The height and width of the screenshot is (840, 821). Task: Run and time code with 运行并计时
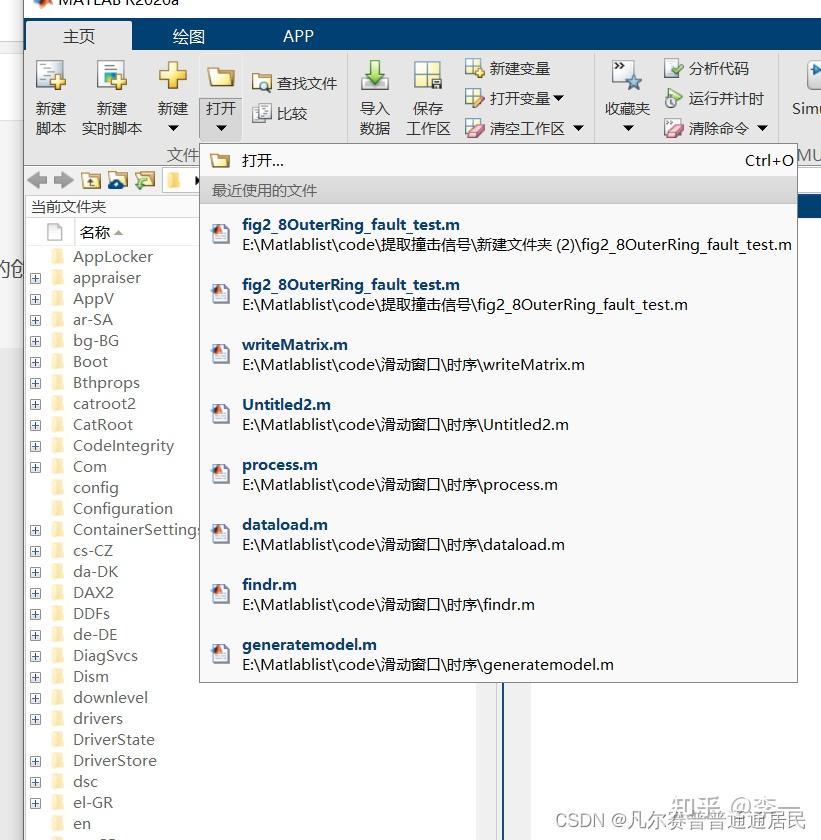click(x=718, y=99)
